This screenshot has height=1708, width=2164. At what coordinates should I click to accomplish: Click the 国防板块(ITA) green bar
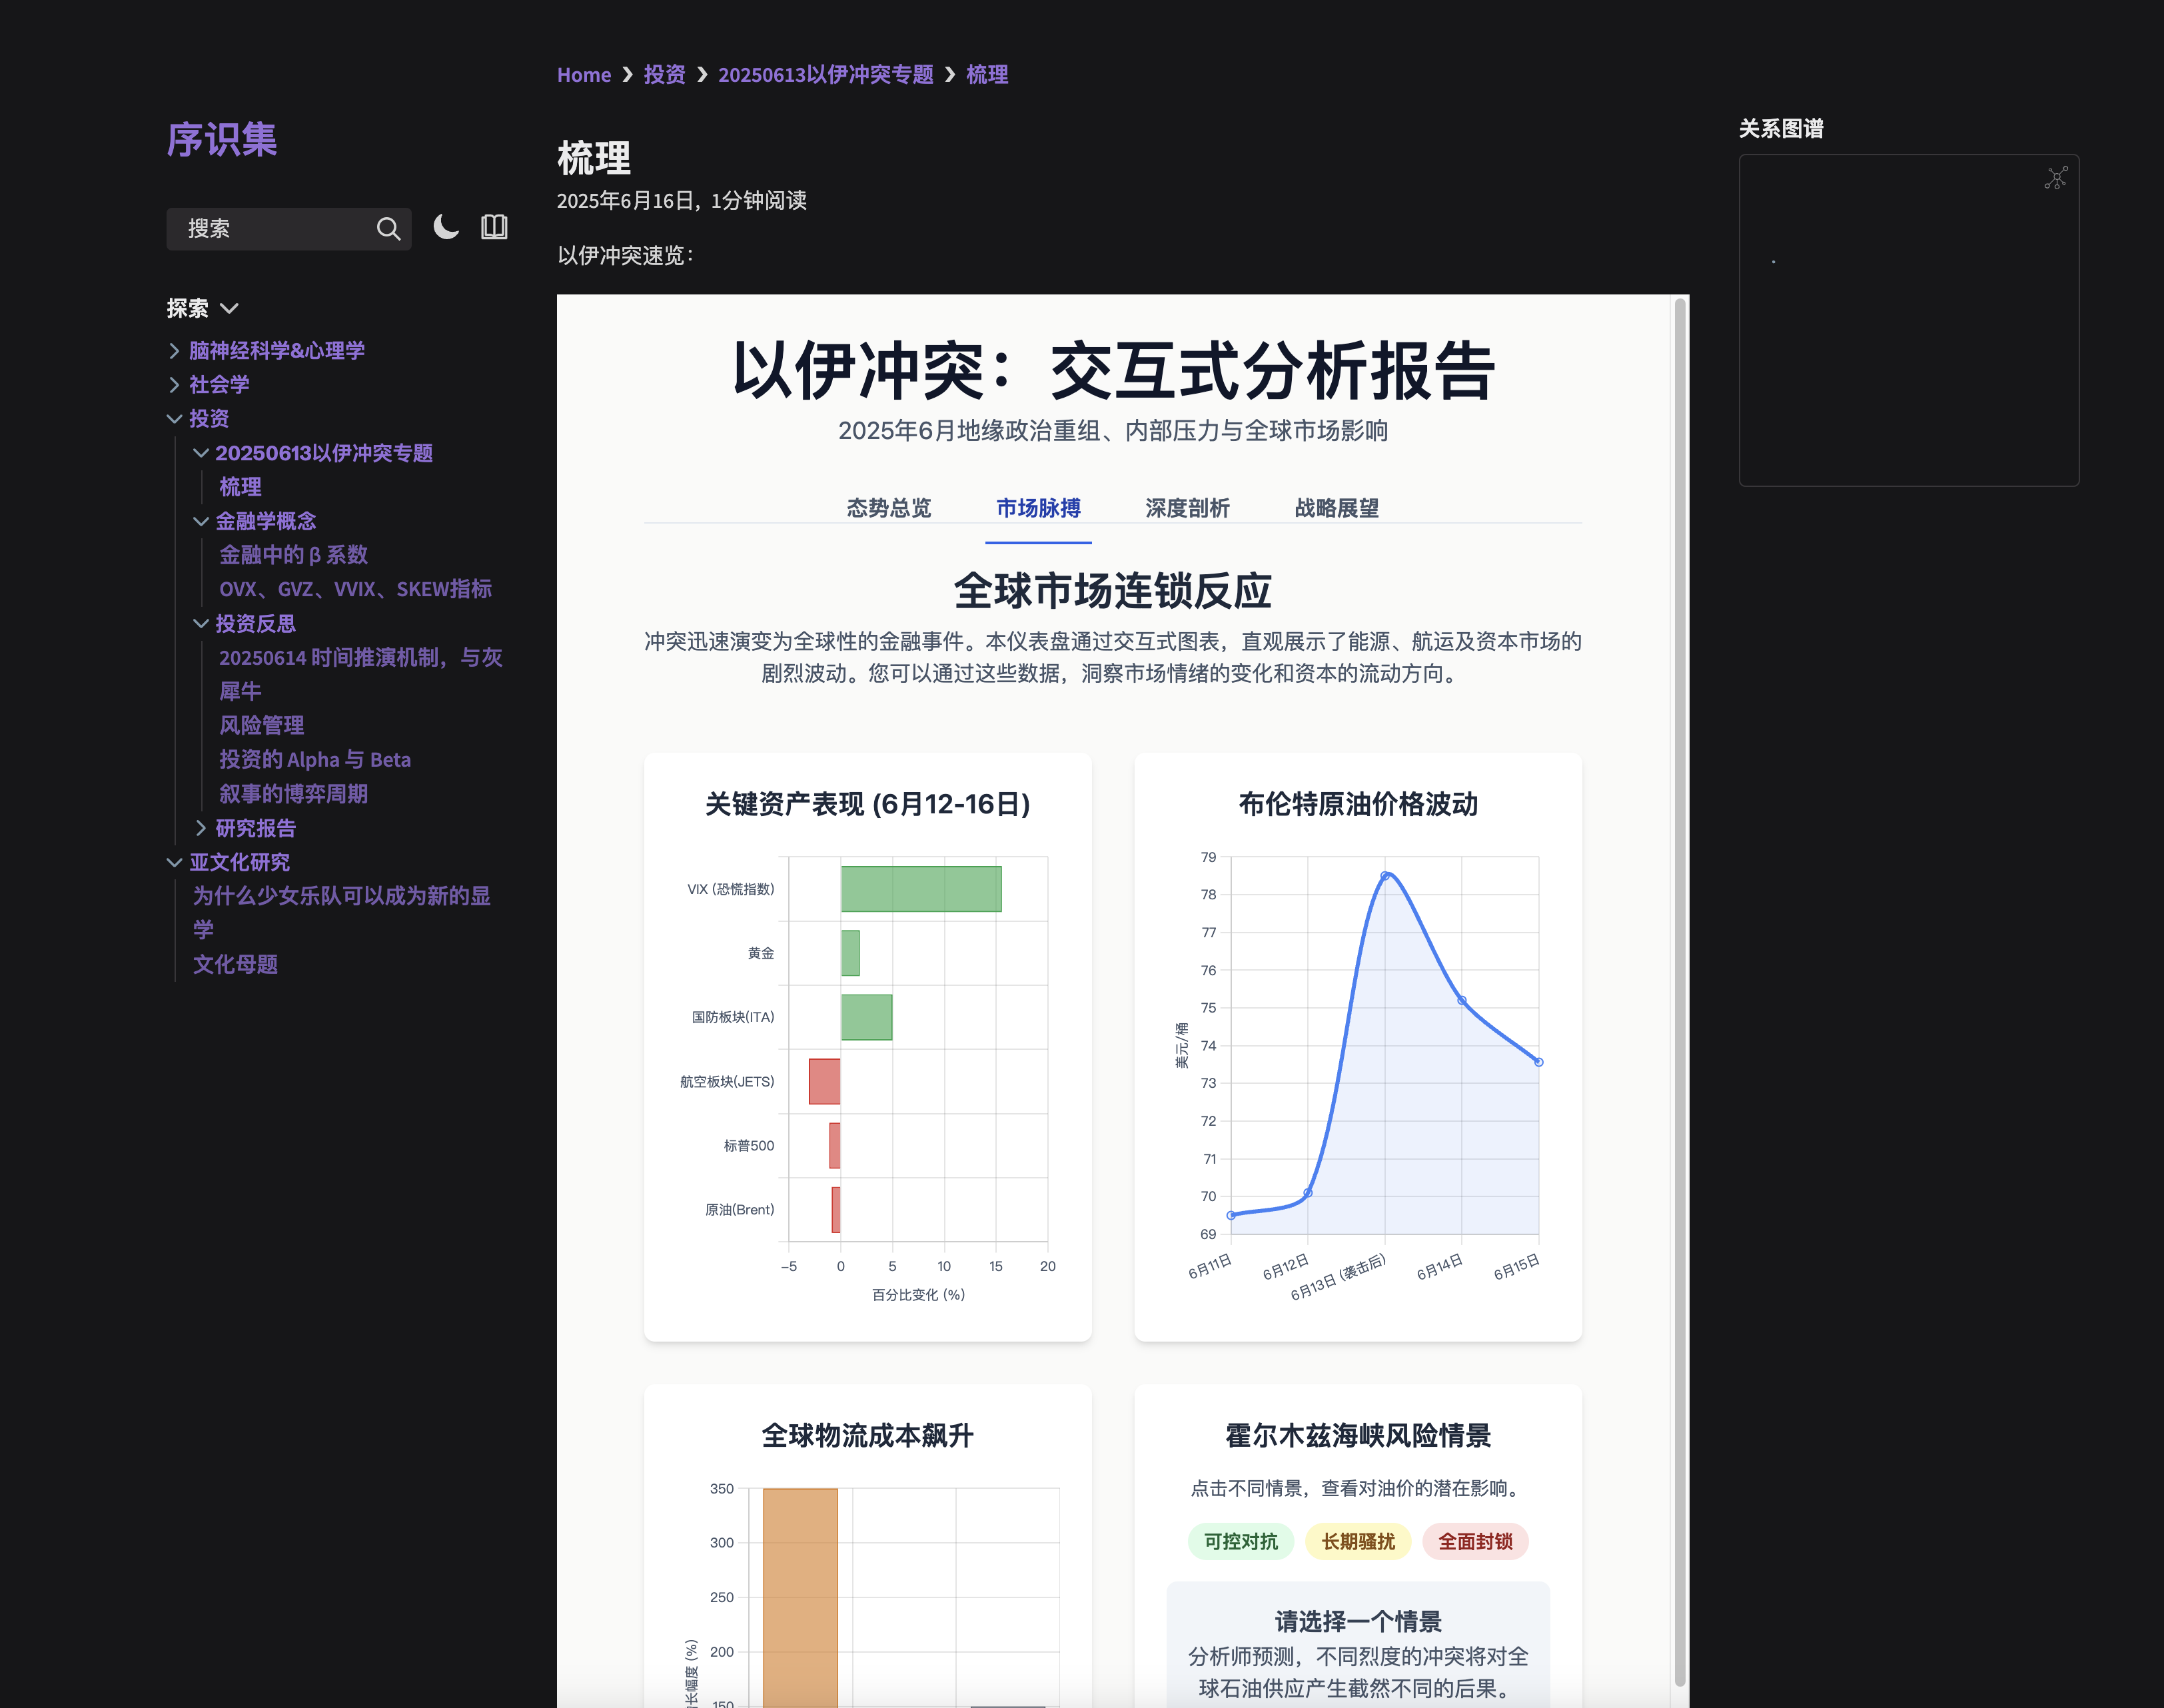pyautogui.click(x=866, y=1017)
